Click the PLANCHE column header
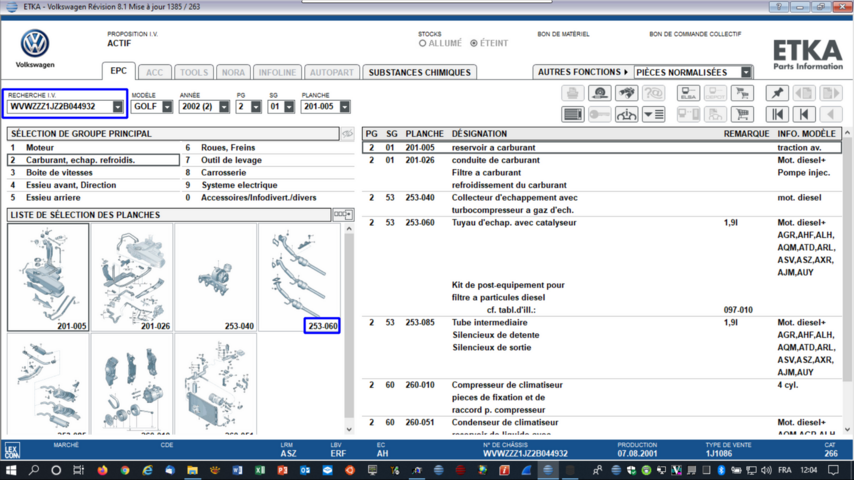854x480 pixels. tap(424, 133)
